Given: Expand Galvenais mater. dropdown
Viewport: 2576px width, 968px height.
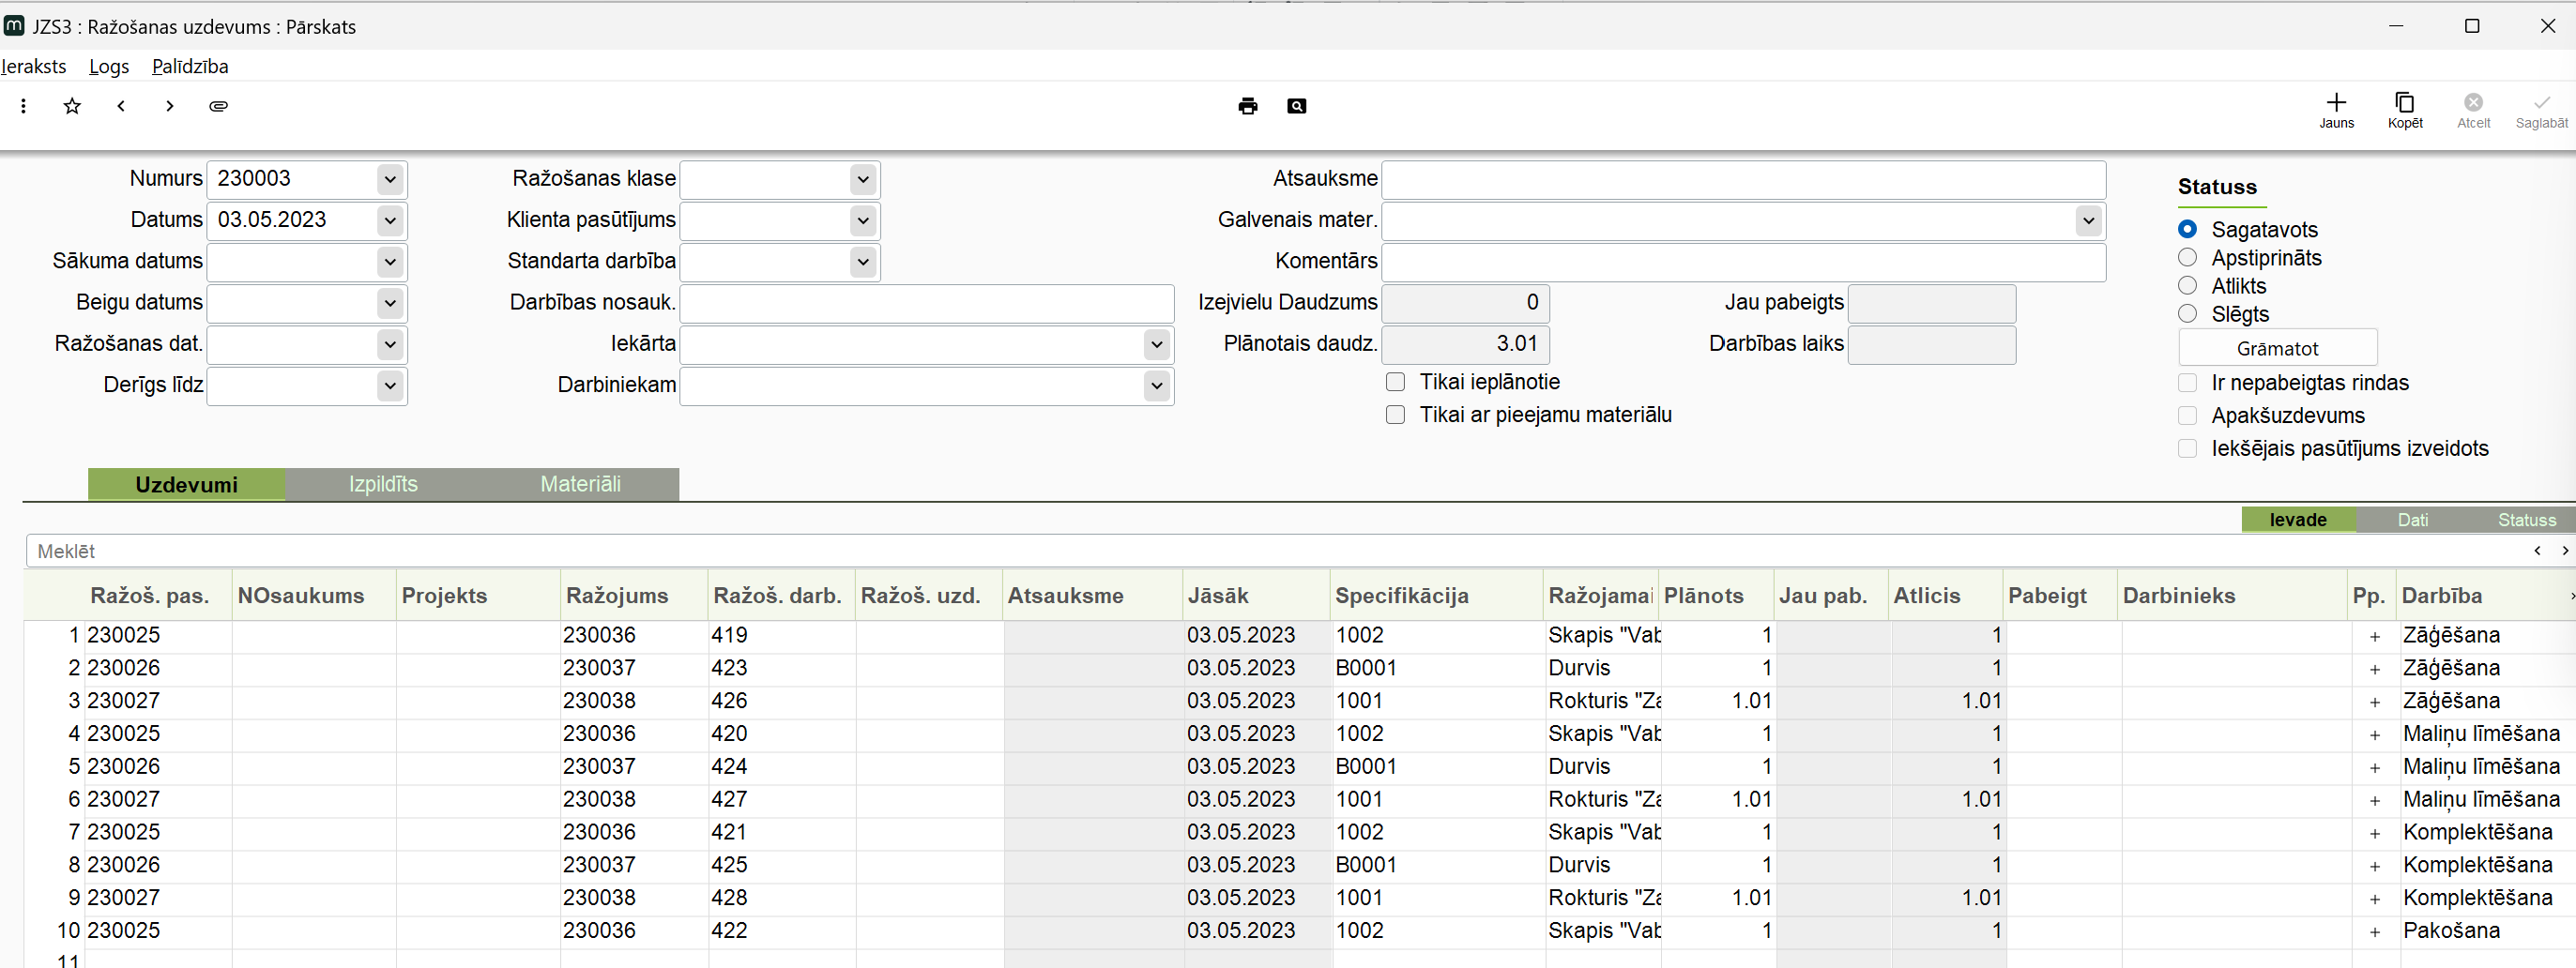Looking at the screenshot, I should 2088,221.
